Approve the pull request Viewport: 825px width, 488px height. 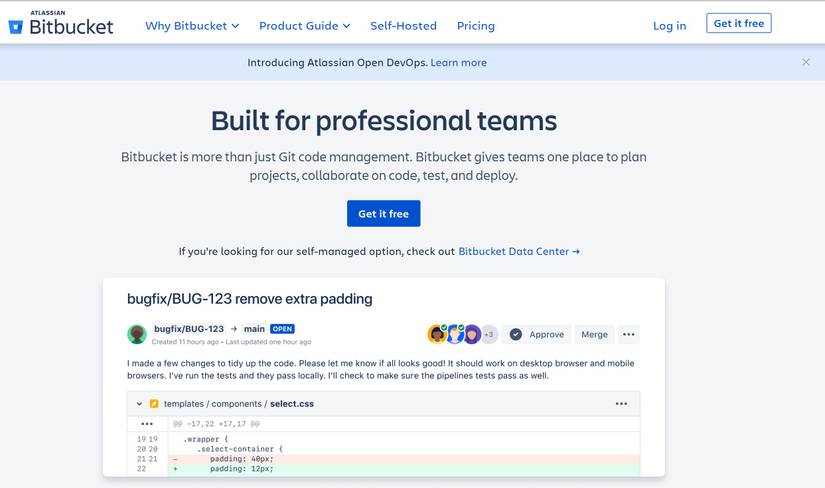coord(537,334)
